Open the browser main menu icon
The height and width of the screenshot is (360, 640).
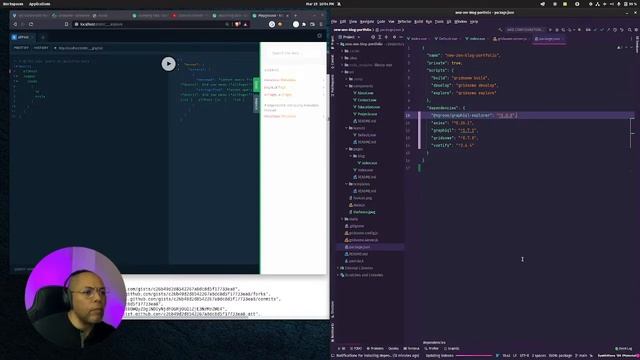(x=321, y=24)
